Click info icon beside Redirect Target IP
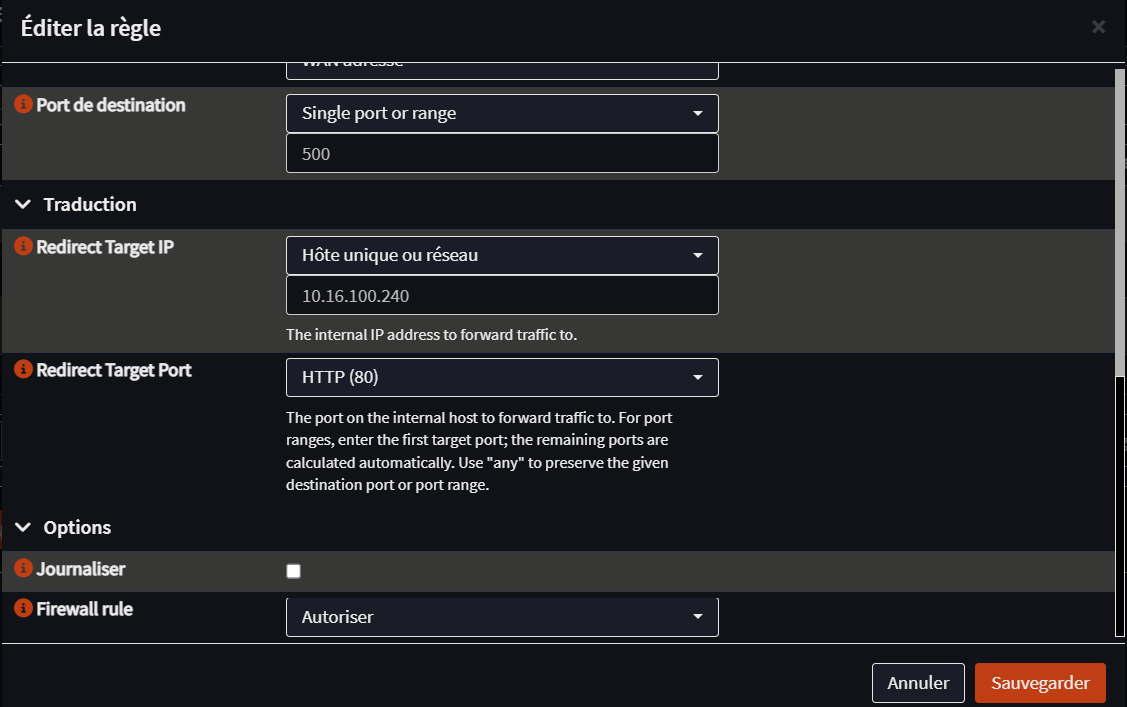Viewport: 1127px width, 707px height. [x=23, y=246]
